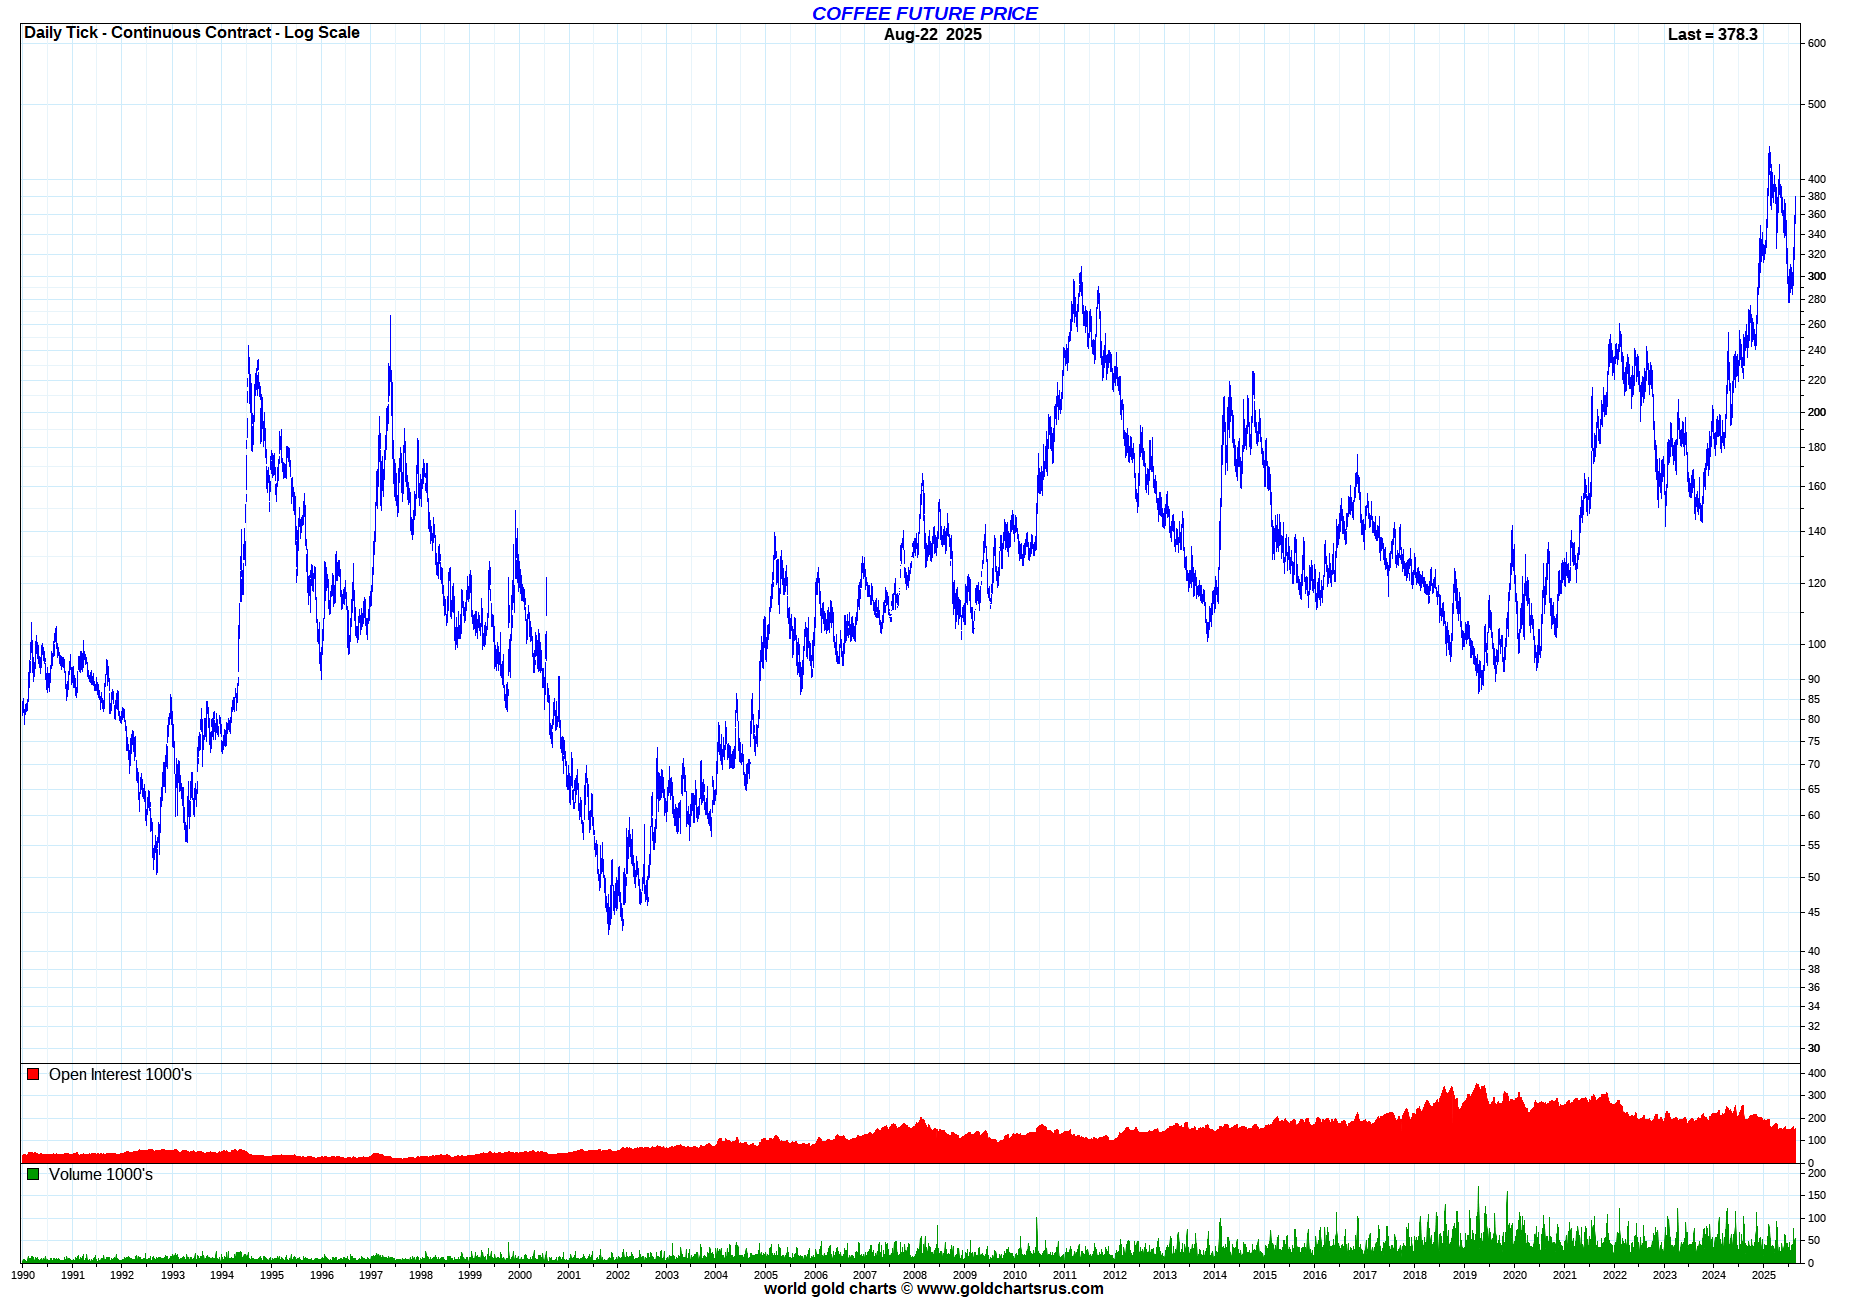Screen dimensions: 1850x1300
Task: Click the 160 price axis label
Action: 1817,486
